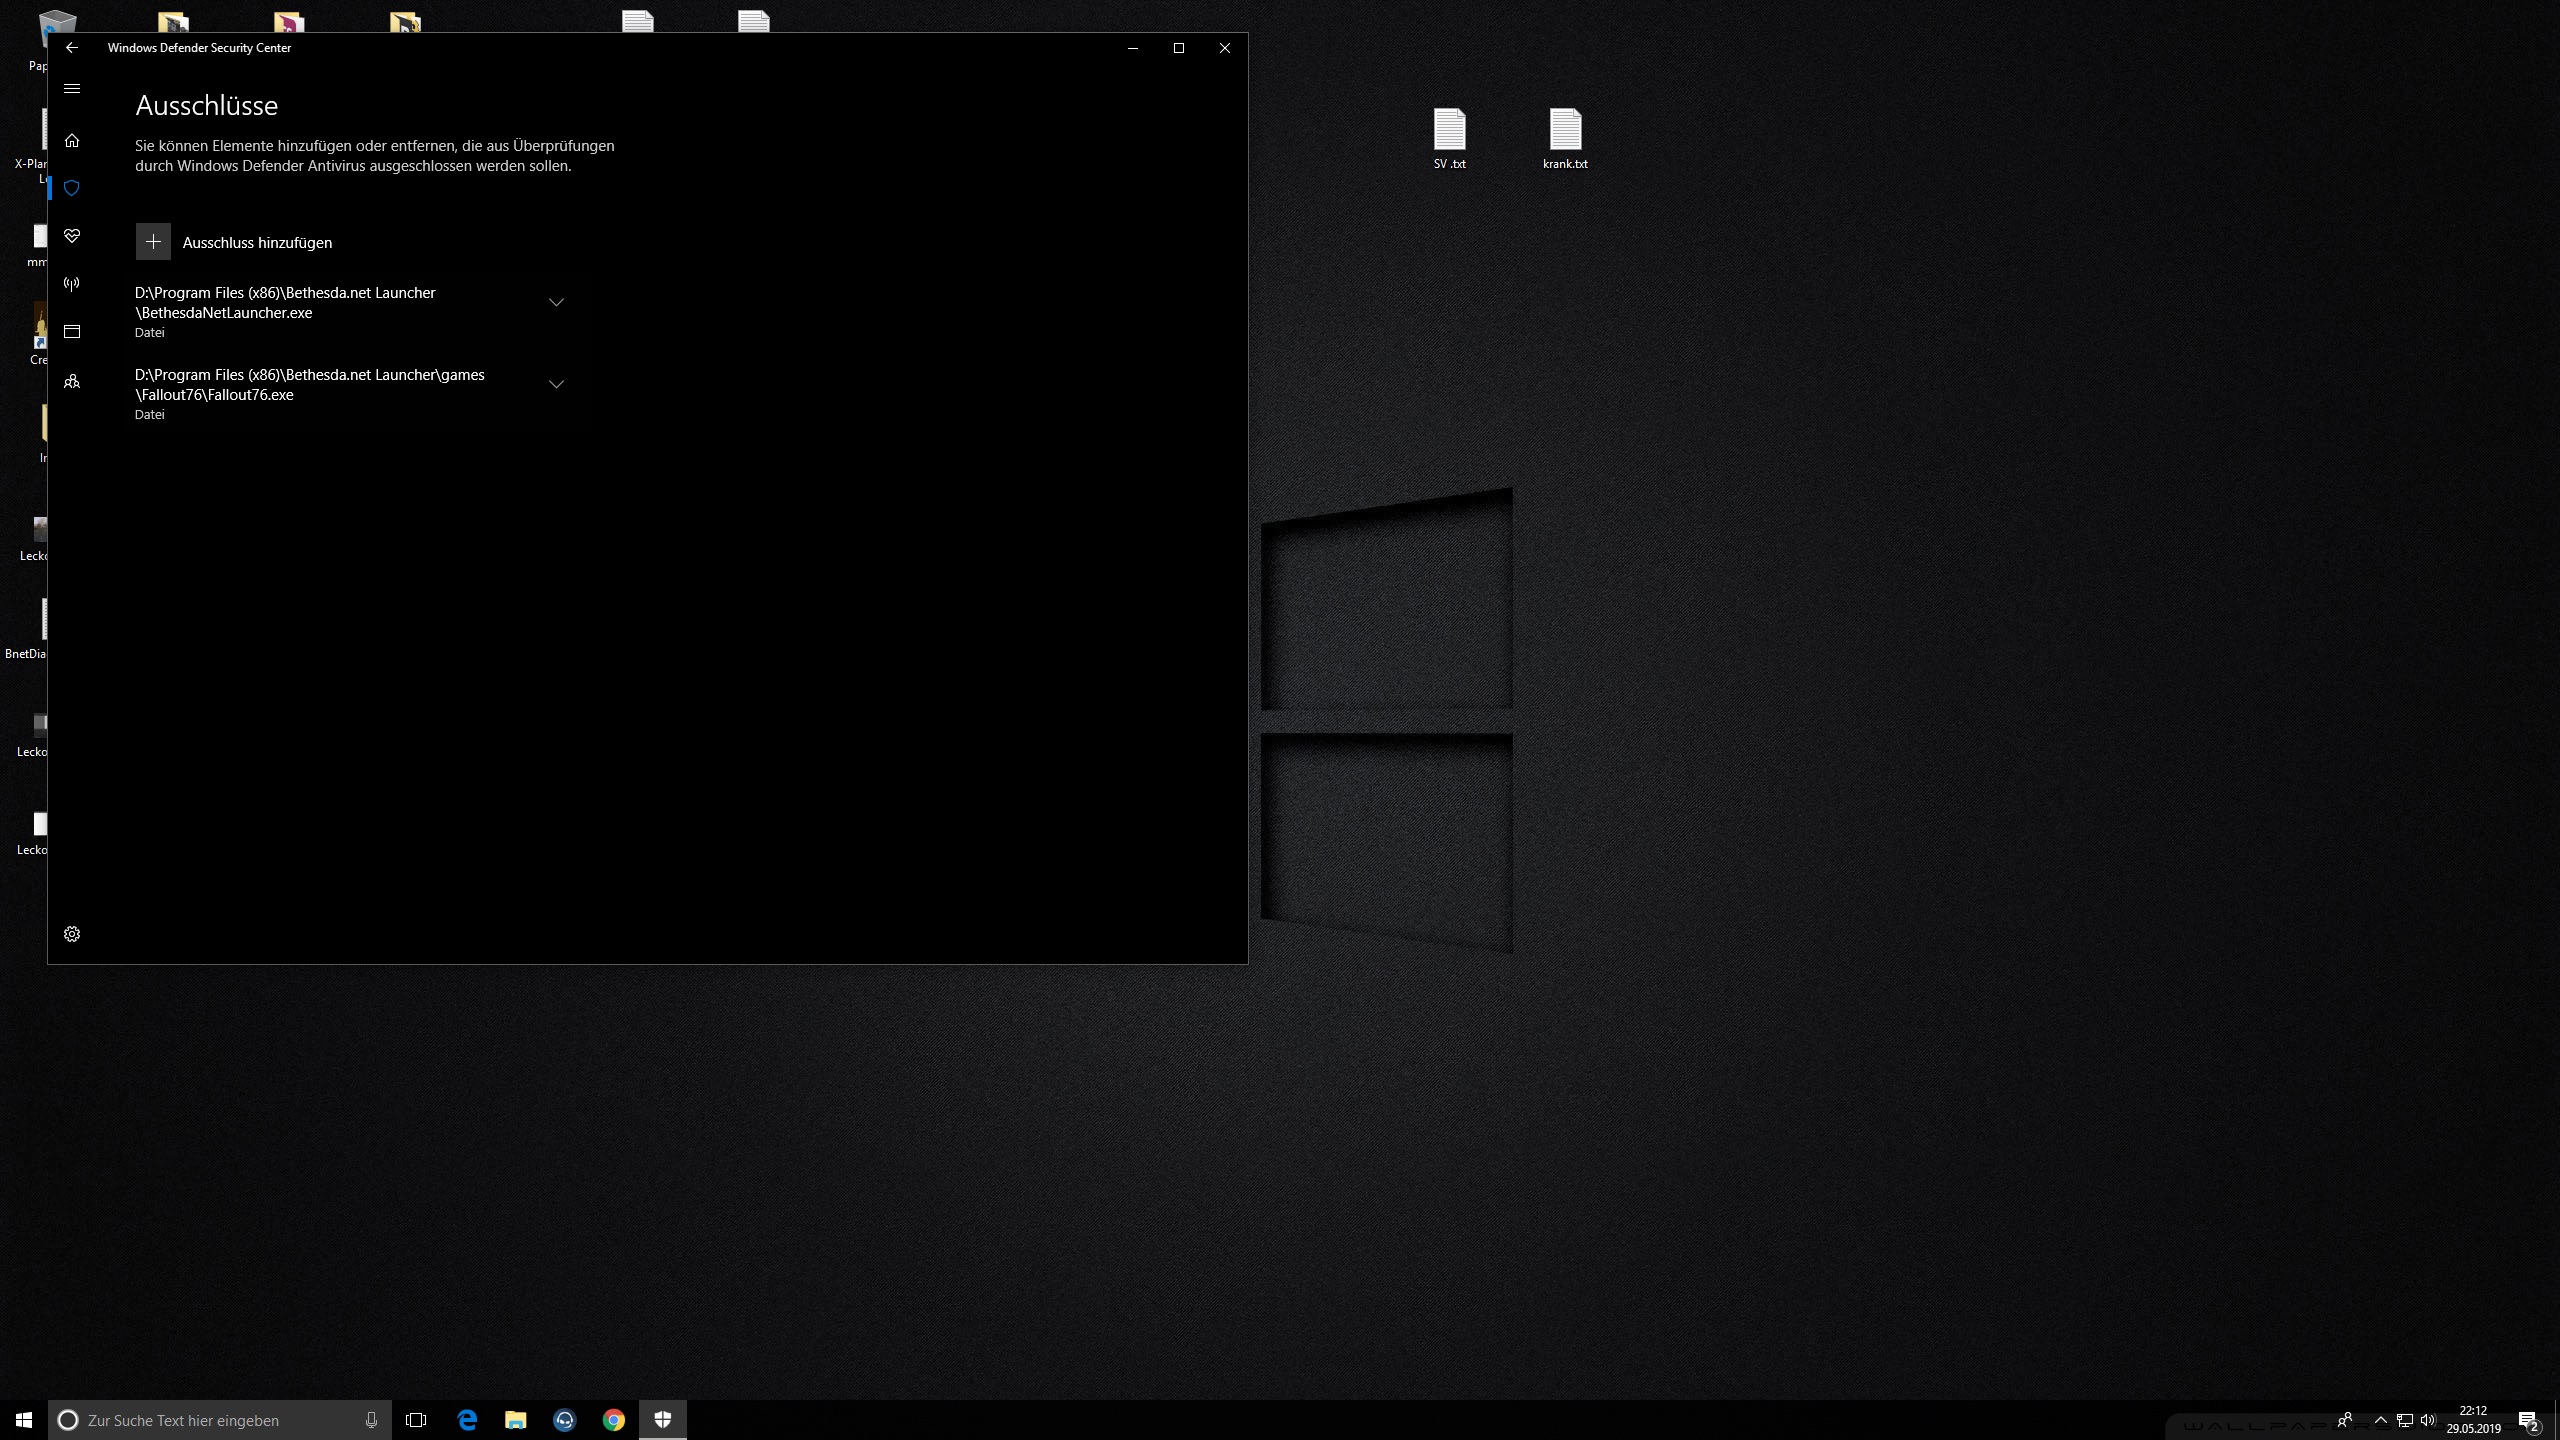Show hidden system tray icons
The image size is (2560, 1440).
tap(2381, 1420)
